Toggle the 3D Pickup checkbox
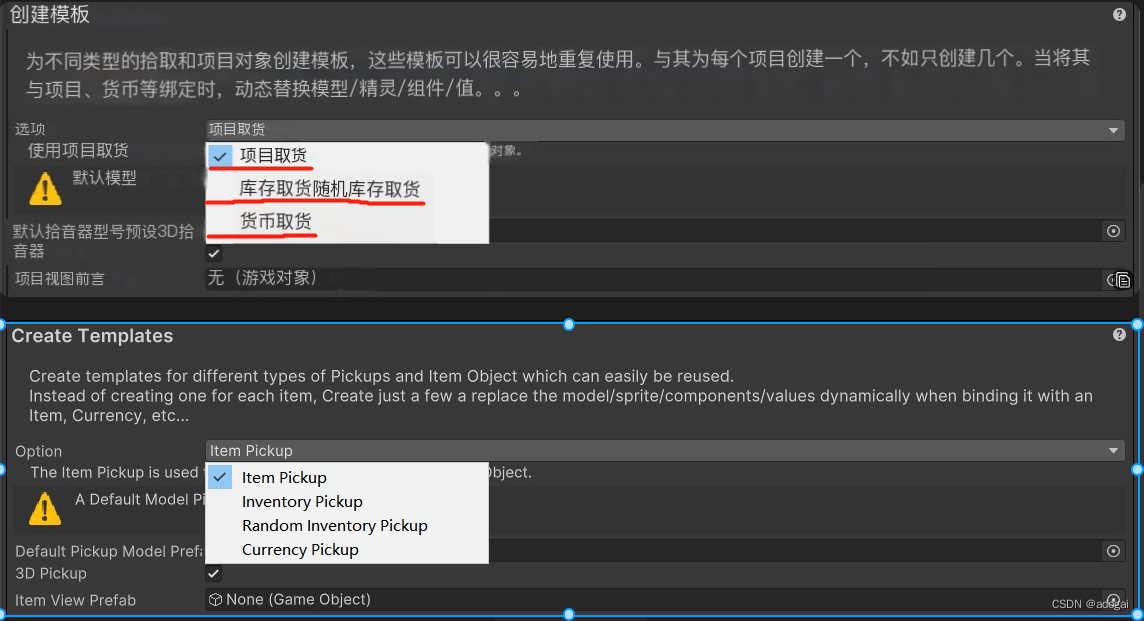 coord(214,574)
